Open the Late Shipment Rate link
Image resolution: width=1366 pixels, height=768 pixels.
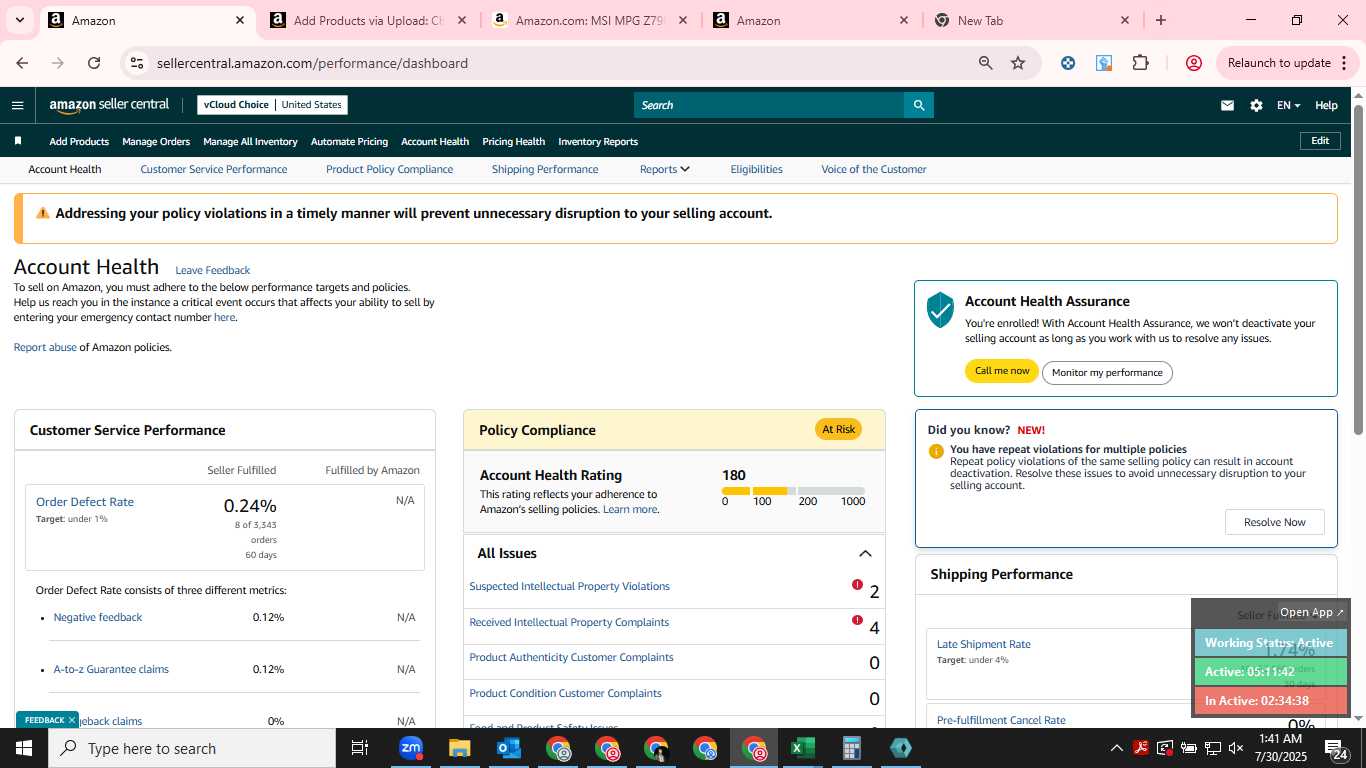coord(983,644)
